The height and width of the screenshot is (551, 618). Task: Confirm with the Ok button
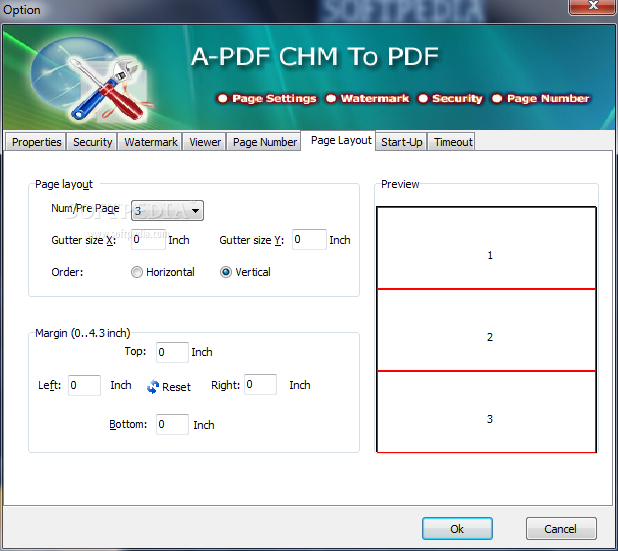click(457, 529)
